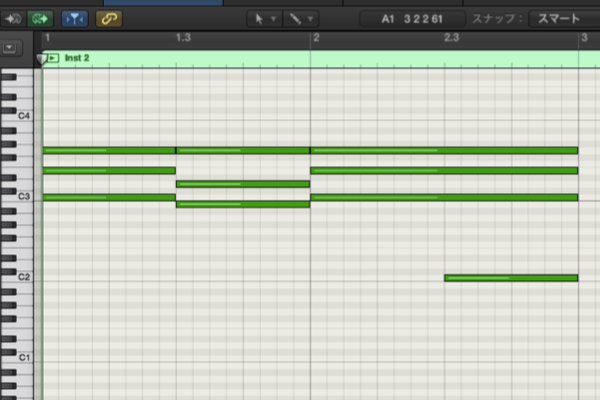The height and width of the screenshot is (400, 600).
Task: Open the スマート snap dropdown
Action: pyautogui.click(x=564, y=19)
